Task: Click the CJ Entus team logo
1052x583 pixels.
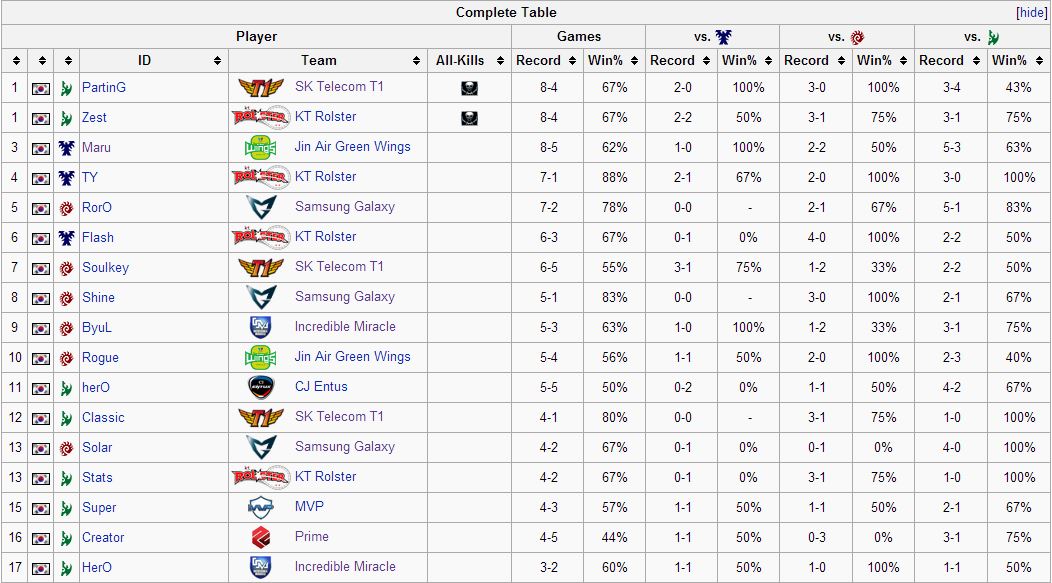Action: pos(260,387)
